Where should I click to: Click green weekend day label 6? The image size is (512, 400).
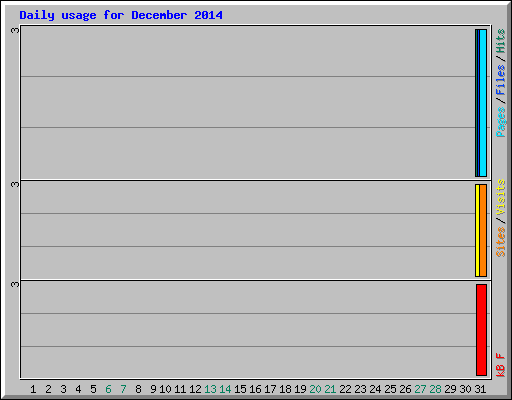(108, 389)
